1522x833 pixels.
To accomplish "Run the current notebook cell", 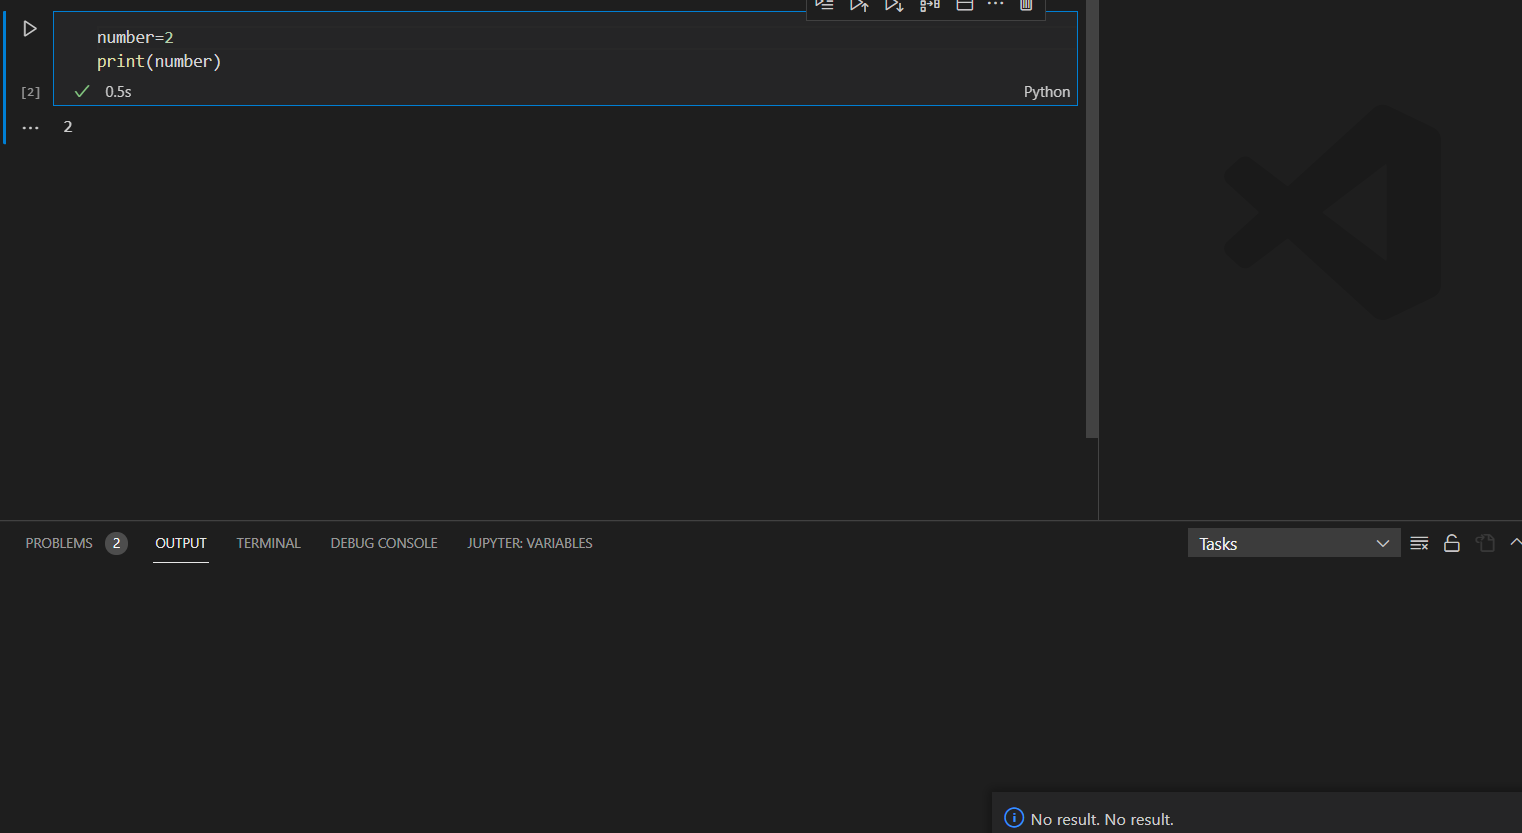I will coord(29,28).
